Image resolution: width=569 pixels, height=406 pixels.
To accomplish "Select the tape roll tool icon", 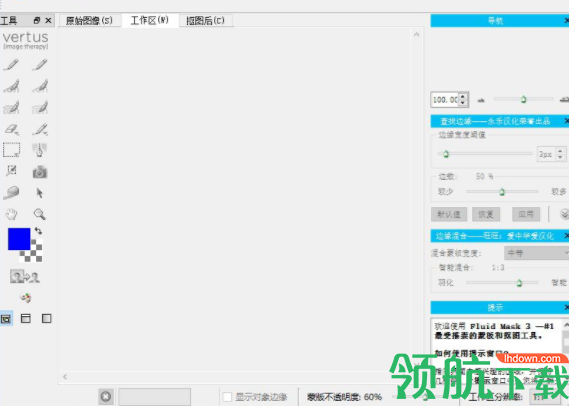I will (x=11, y=192).
